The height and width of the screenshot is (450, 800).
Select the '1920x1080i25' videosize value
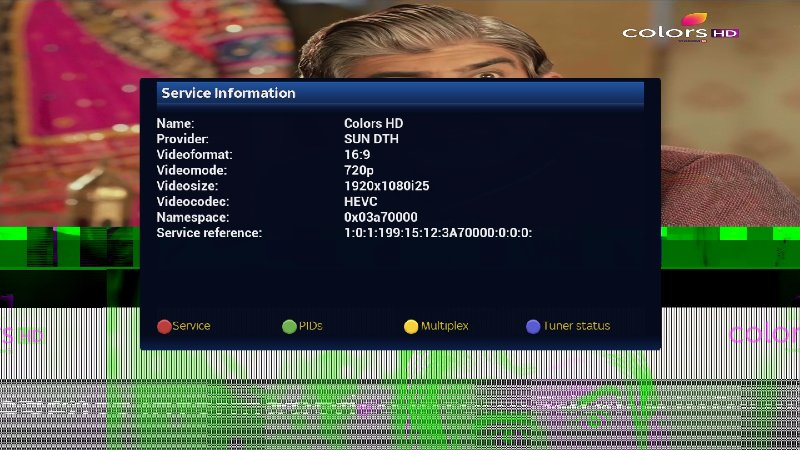coord(387,186)
